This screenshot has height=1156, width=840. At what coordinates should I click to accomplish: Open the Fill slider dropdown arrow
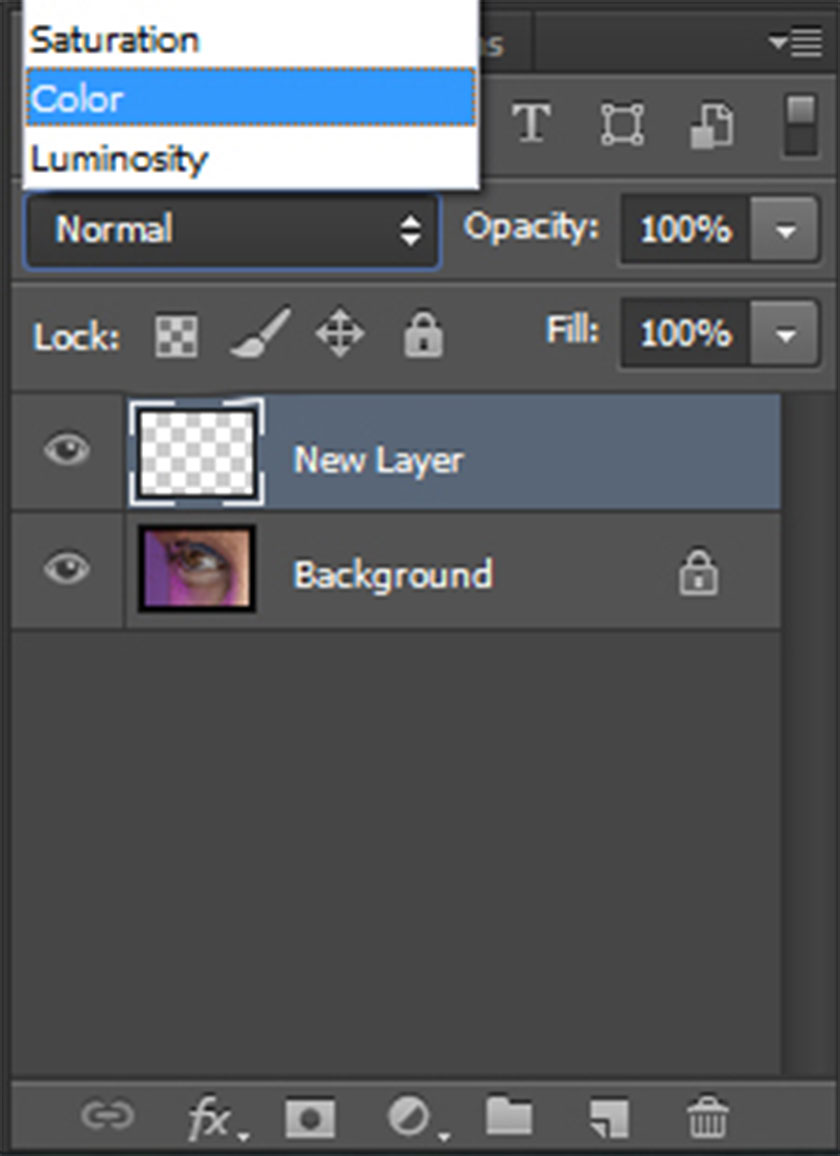coord(785,333)
